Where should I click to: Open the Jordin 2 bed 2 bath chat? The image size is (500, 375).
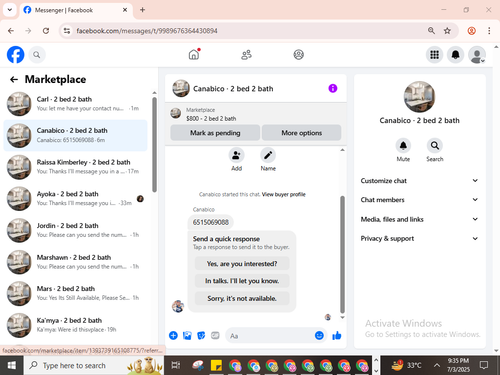pos(75,230)
